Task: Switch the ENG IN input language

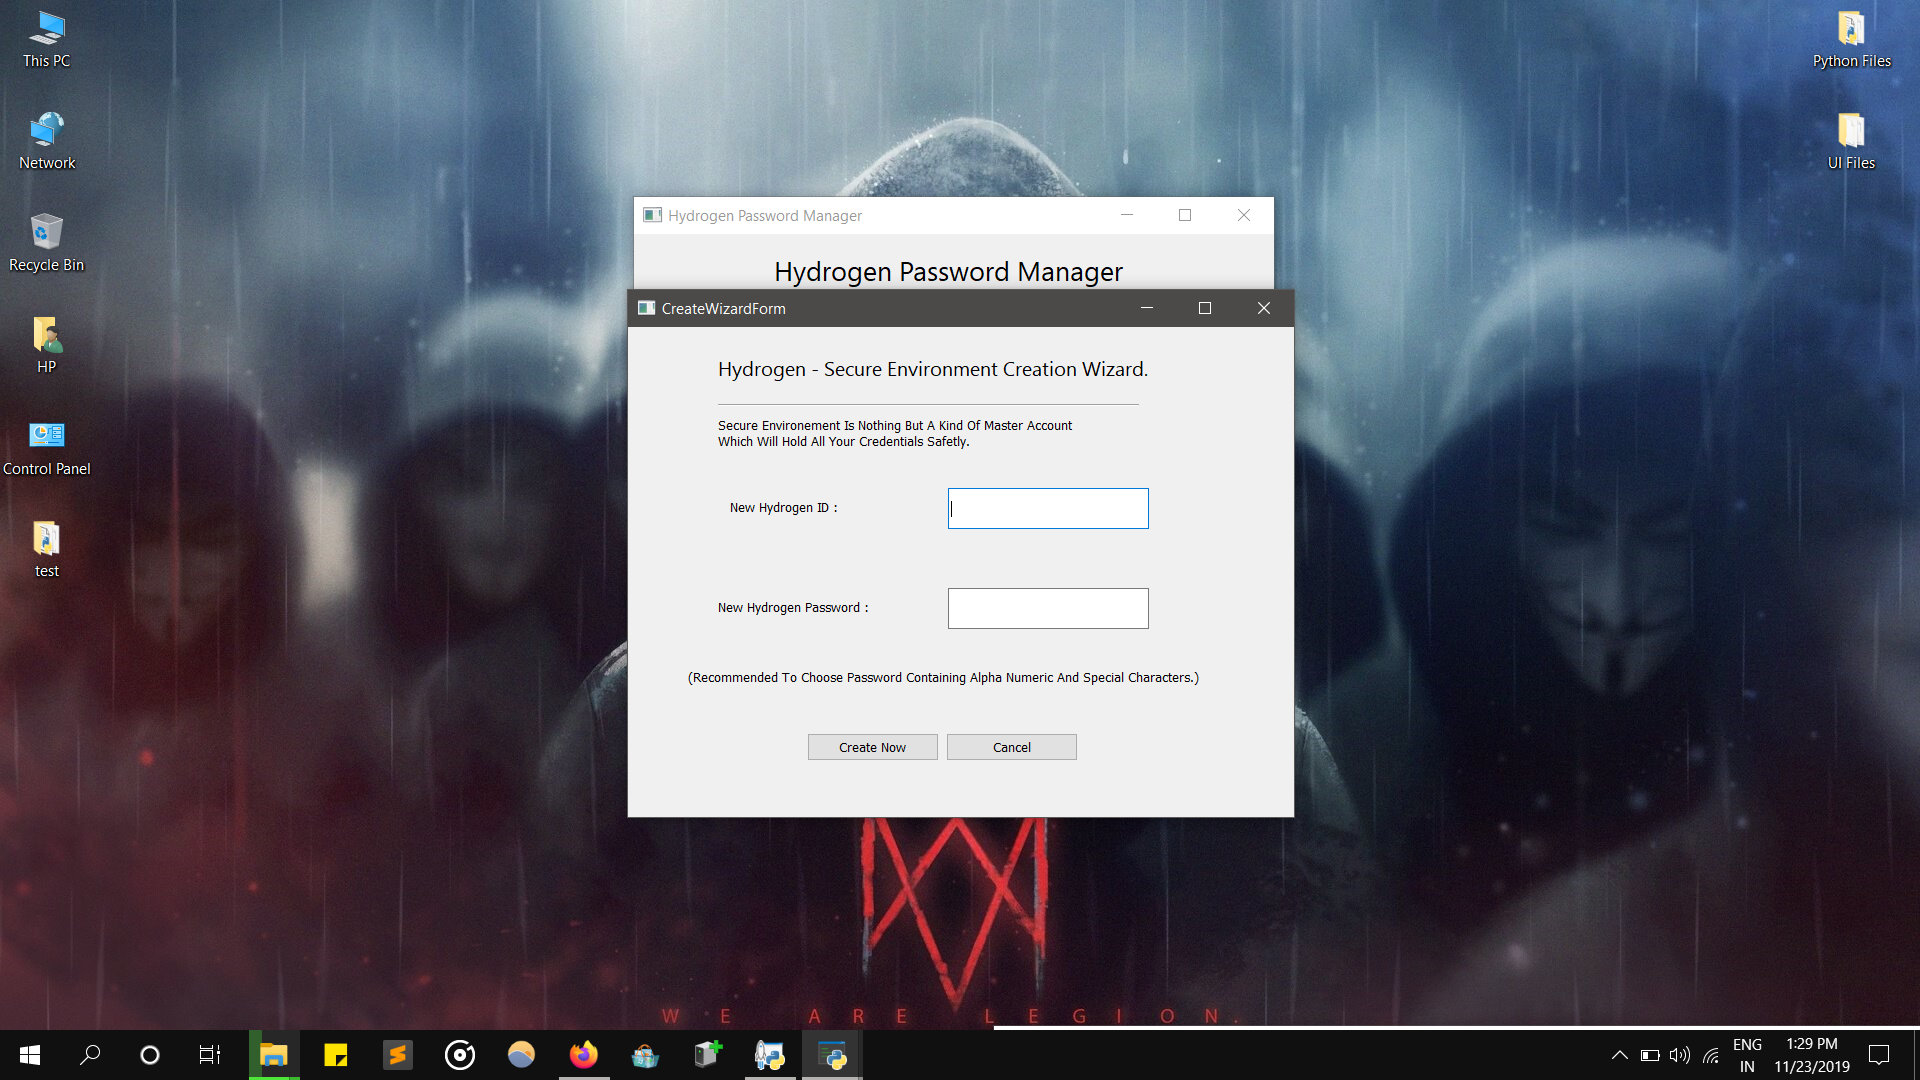Action: (x=1747, y=1055)
